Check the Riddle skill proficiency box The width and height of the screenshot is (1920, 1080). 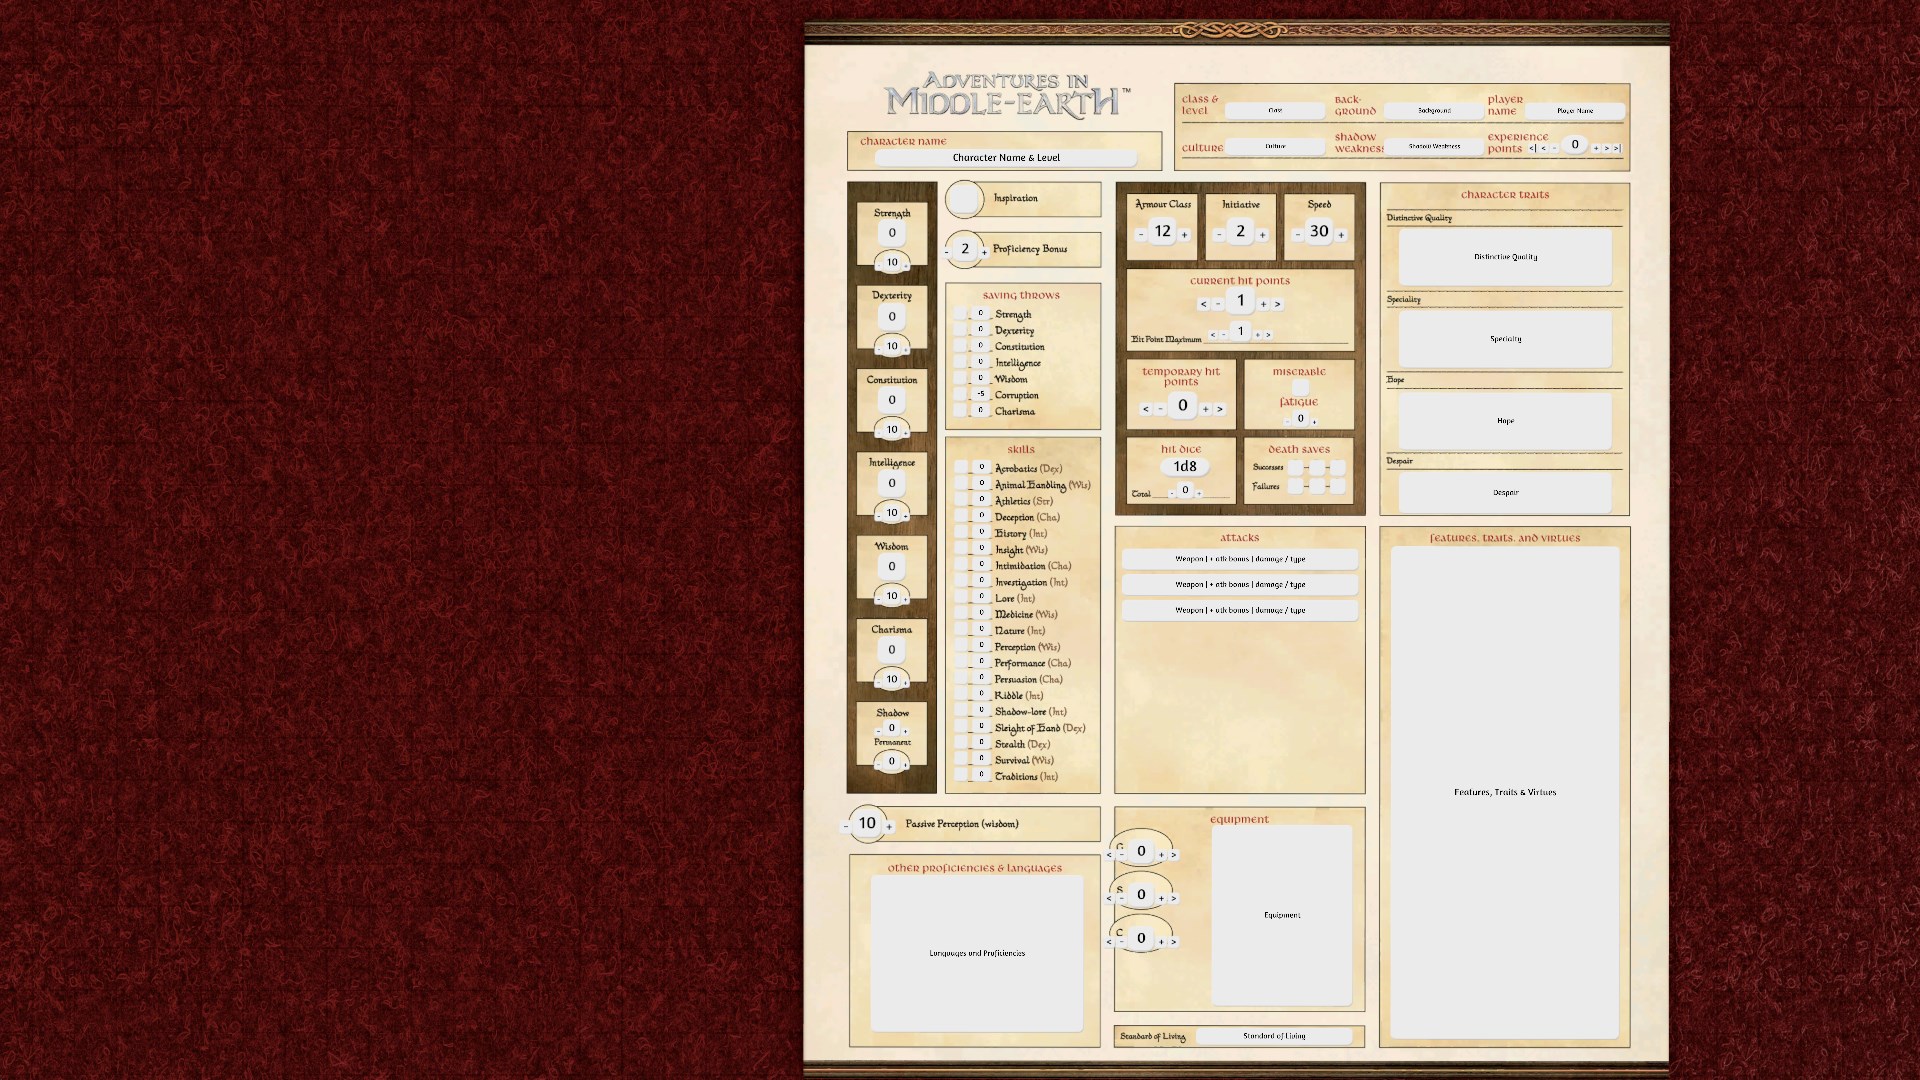[960, 695]
